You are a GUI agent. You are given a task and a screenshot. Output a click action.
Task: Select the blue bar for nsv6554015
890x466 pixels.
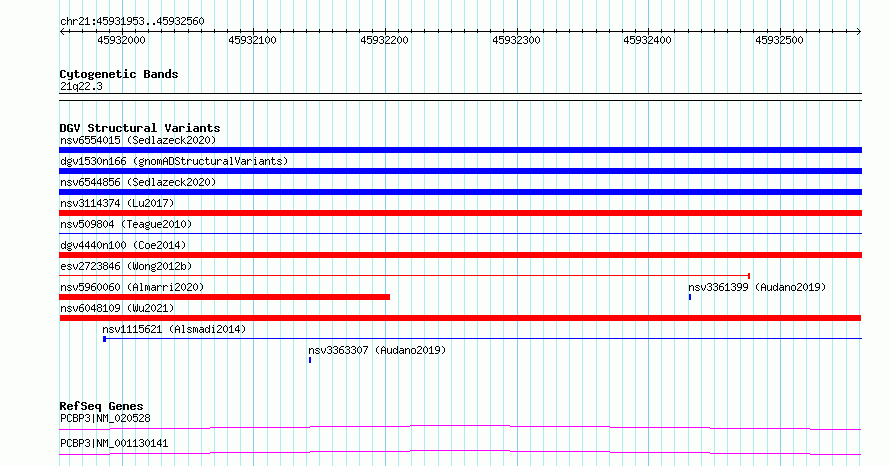tap(460, 150)
